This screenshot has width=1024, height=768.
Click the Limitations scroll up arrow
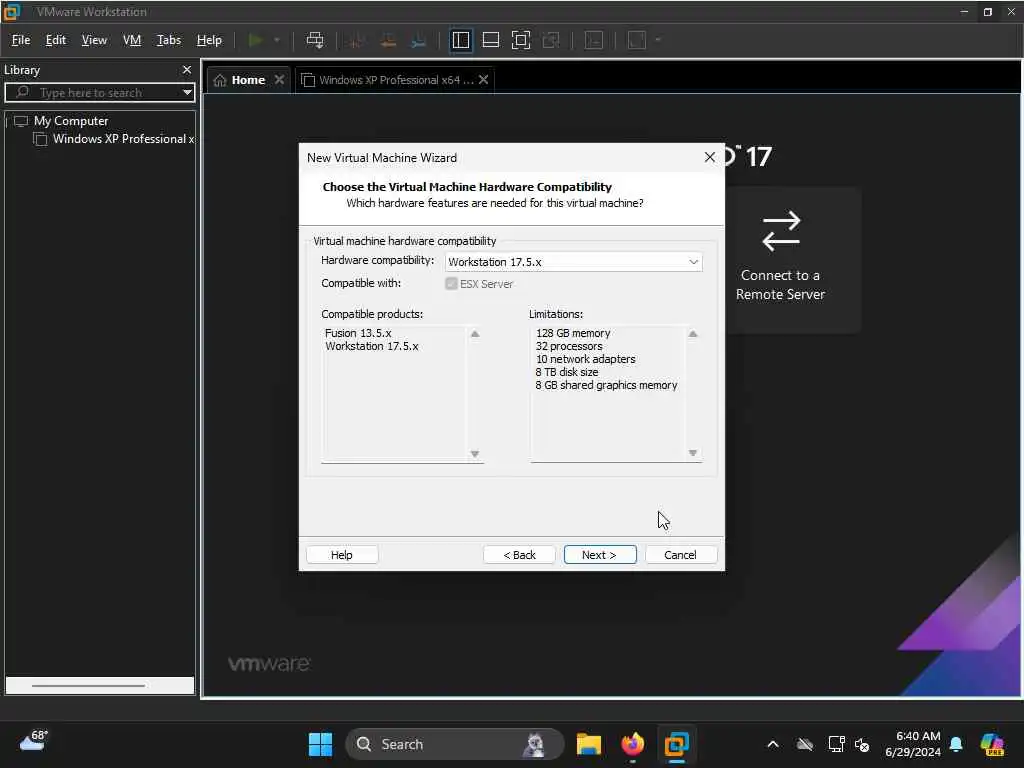point(693,334)
